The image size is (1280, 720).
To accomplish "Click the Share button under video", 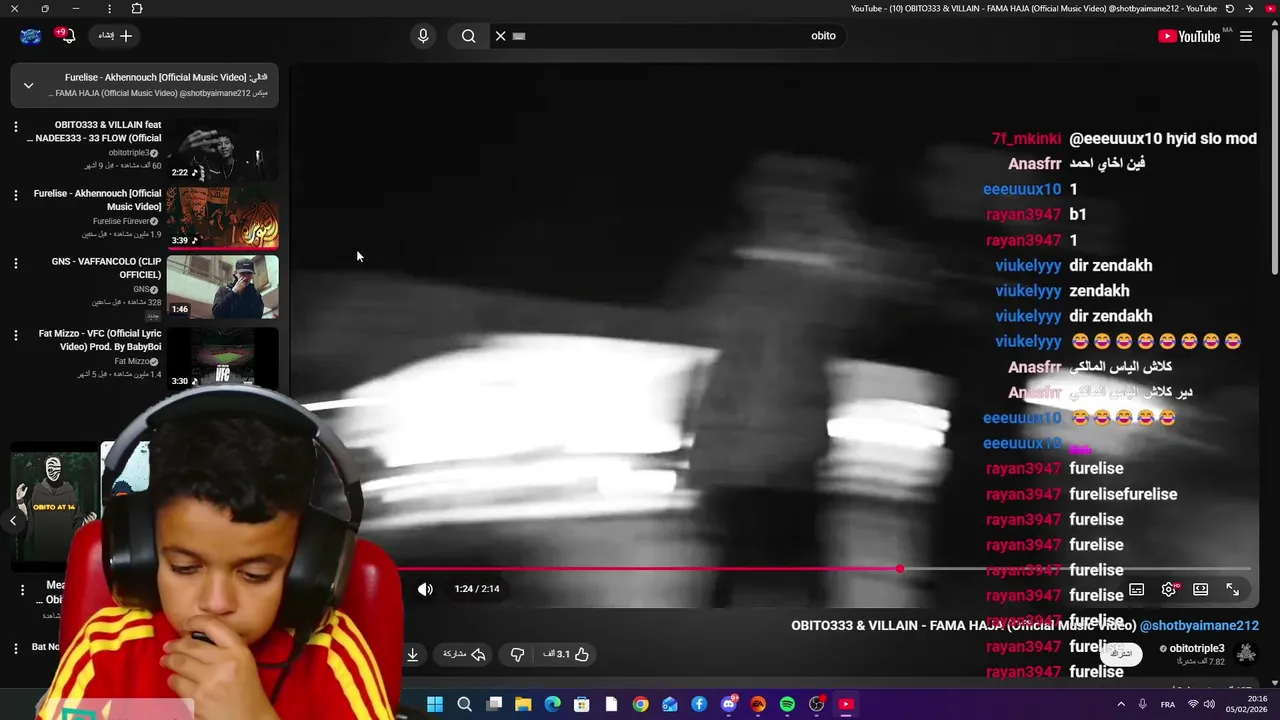I will coord(465,654).
